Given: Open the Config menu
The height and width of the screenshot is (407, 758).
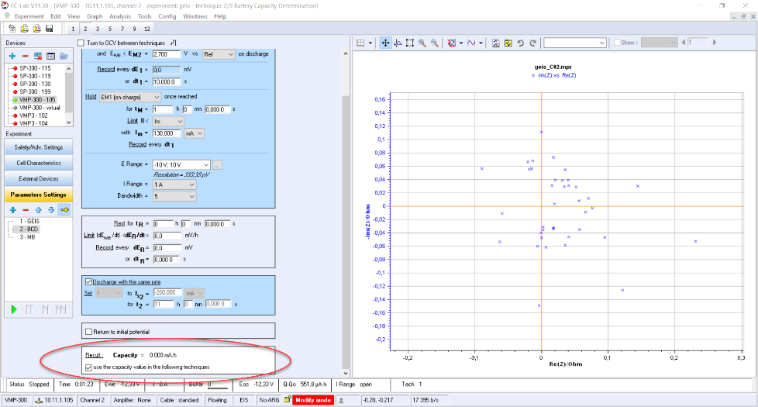Looking at the screenshot, I should (x=167, y=16).
